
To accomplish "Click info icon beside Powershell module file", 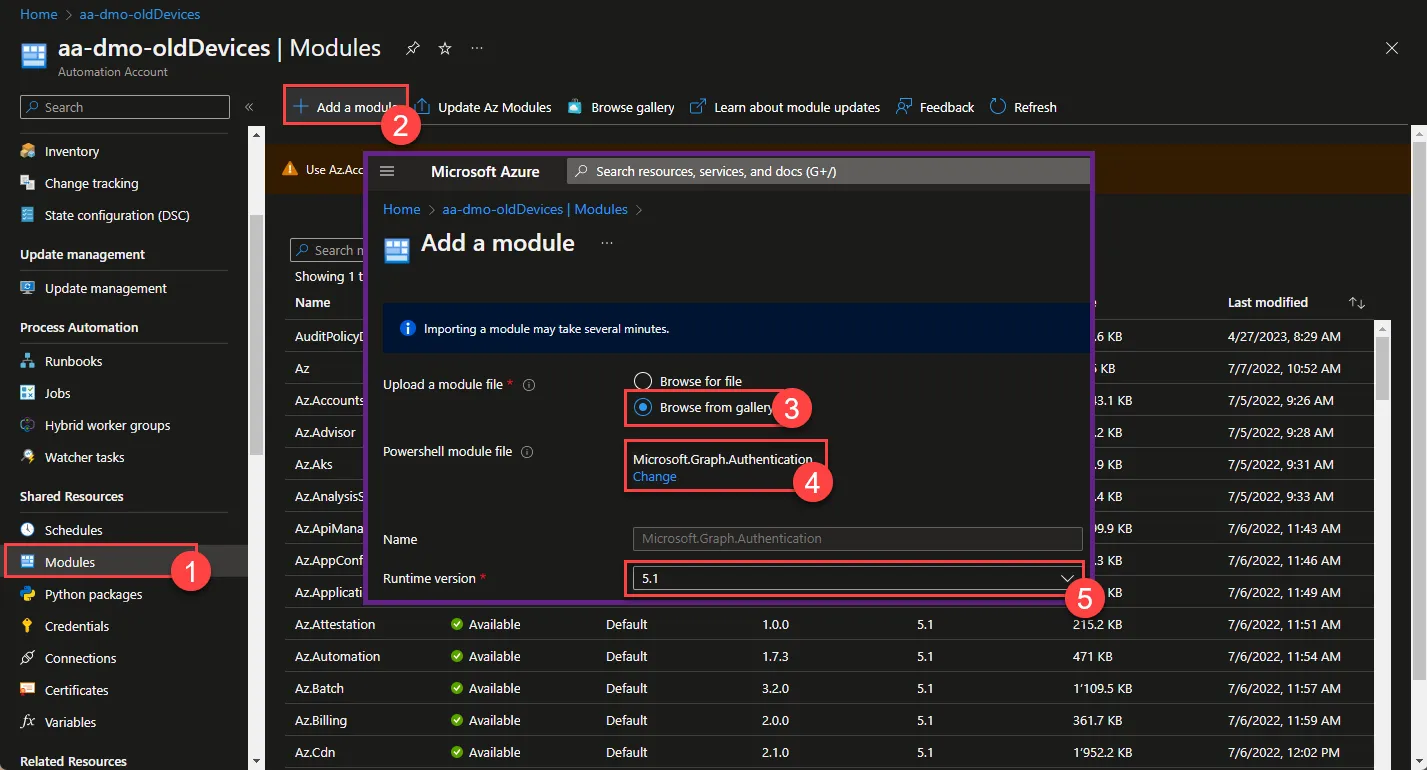I will (527, 451).
